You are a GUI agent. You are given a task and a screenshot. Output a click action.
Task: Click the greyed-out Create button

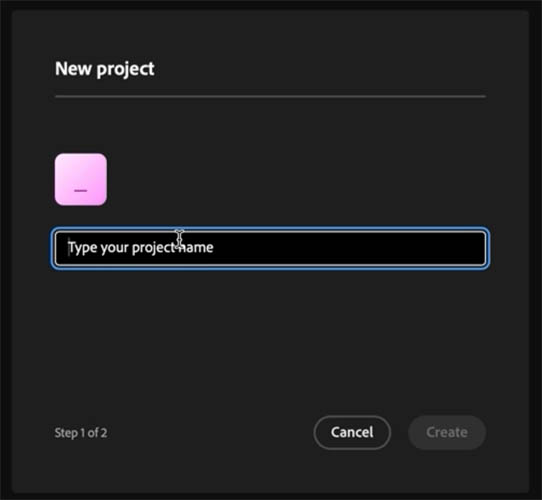coord(447,432)
